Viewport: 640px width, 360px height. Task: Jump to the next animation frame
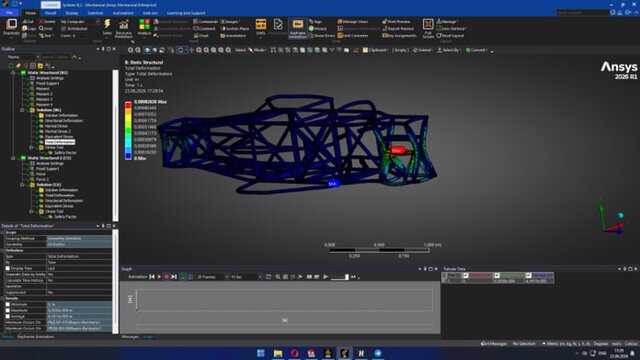pos(174,277)
